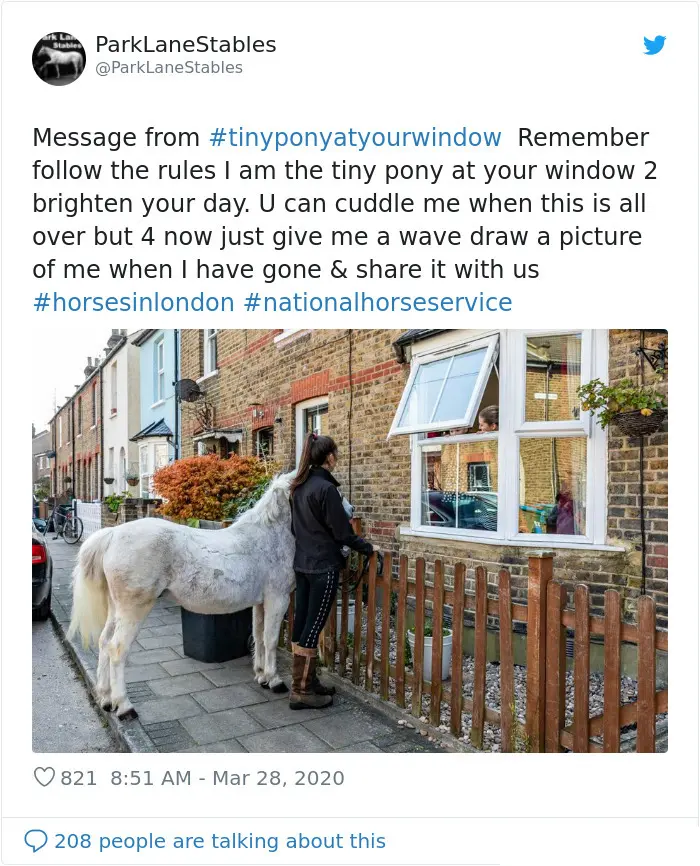
Task: Click the reply speech bubble icon
Action: (x=36, y=841)
